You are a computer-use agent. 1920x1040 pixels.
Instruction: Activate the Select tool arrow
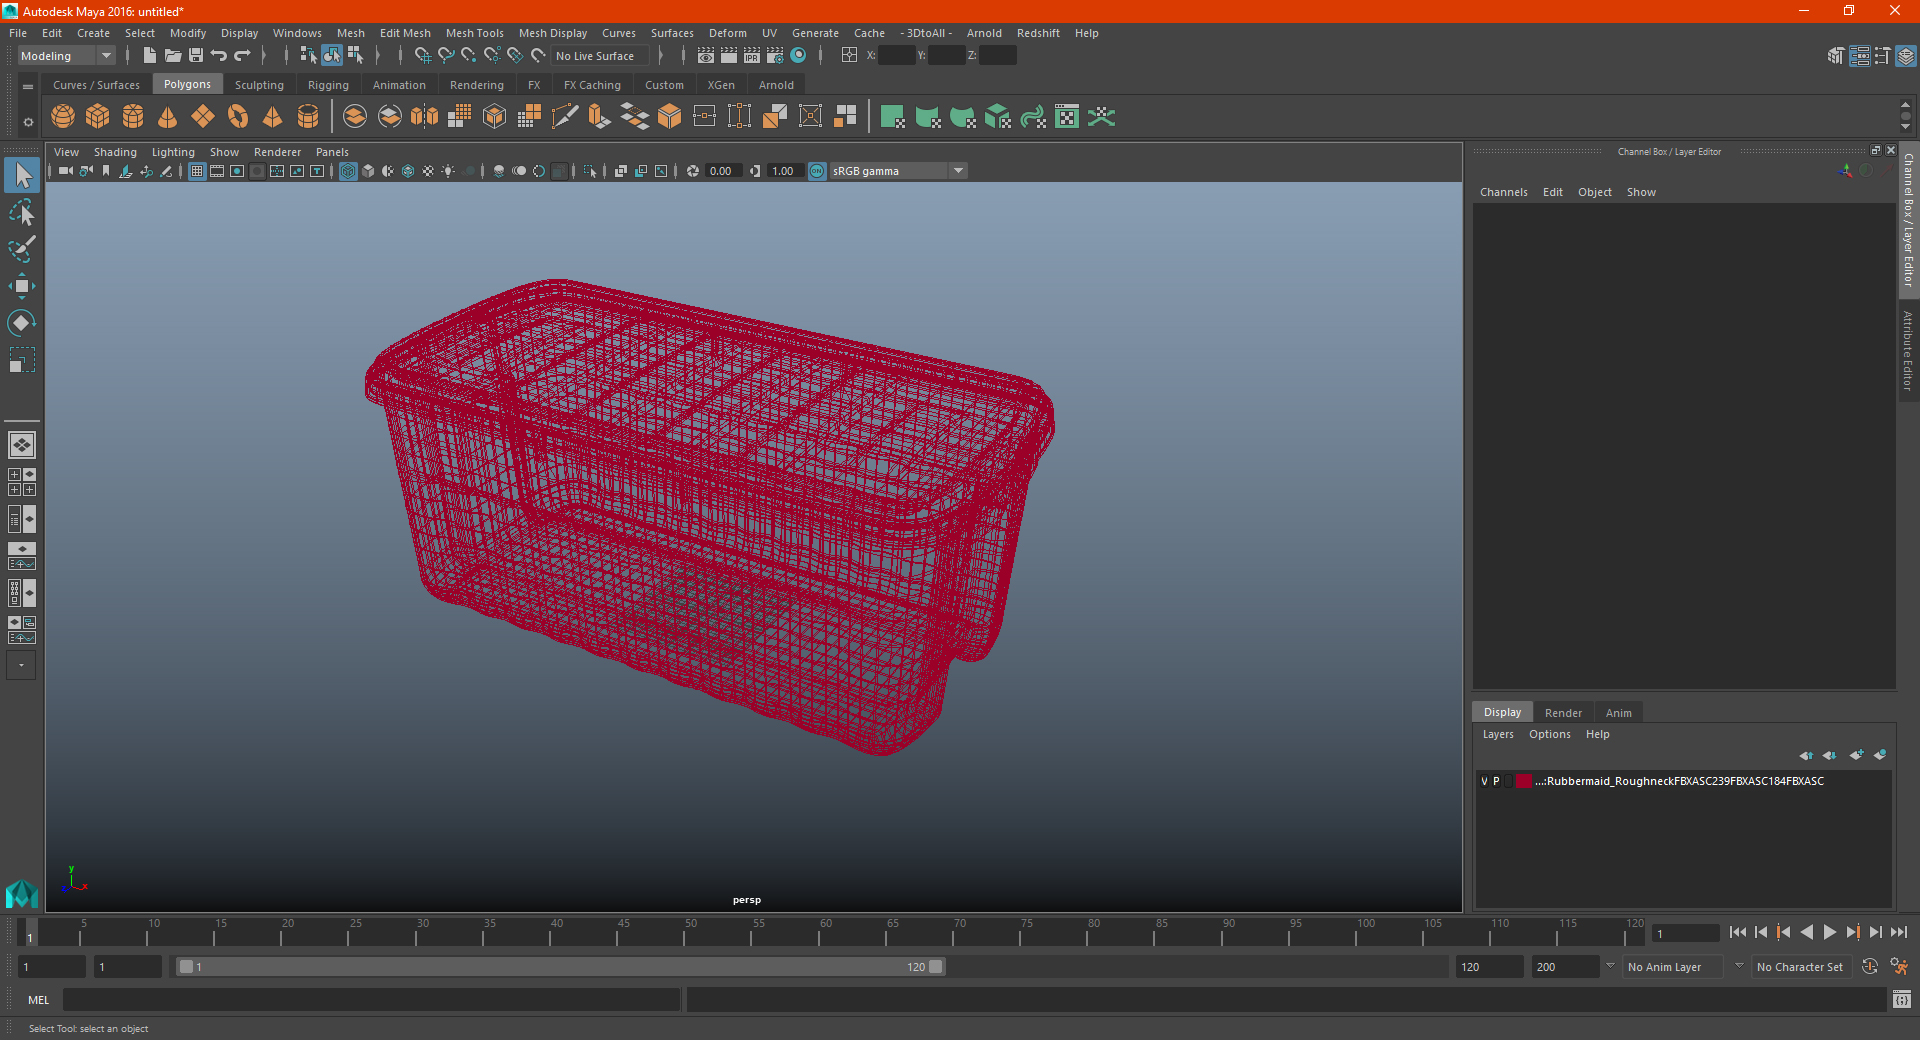click(21, 175)
